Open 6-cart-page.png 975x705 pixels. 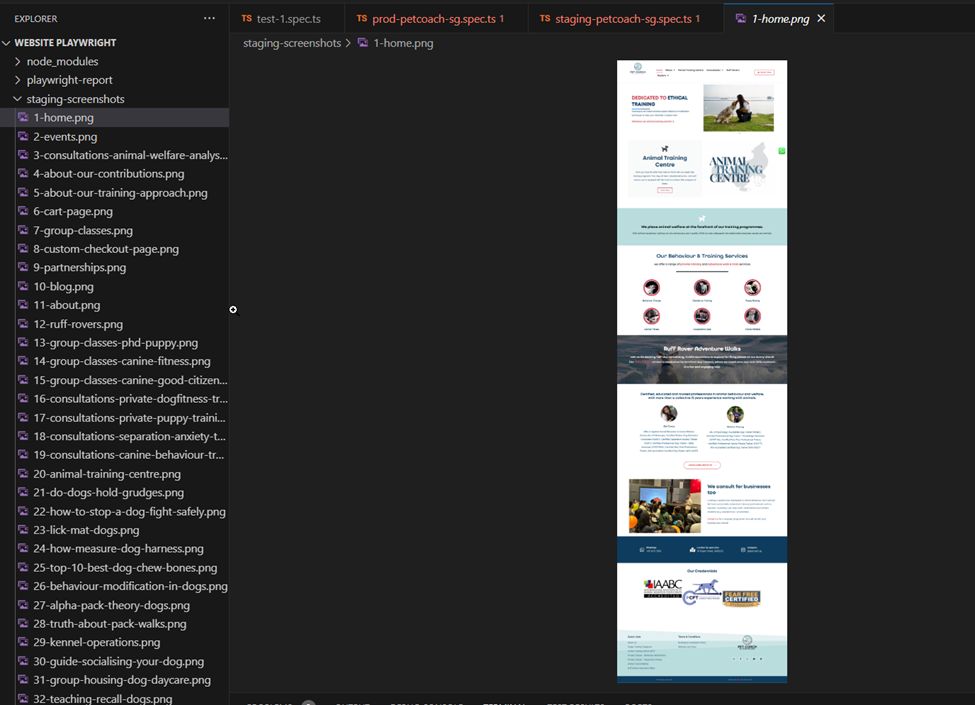pos(114,211)
